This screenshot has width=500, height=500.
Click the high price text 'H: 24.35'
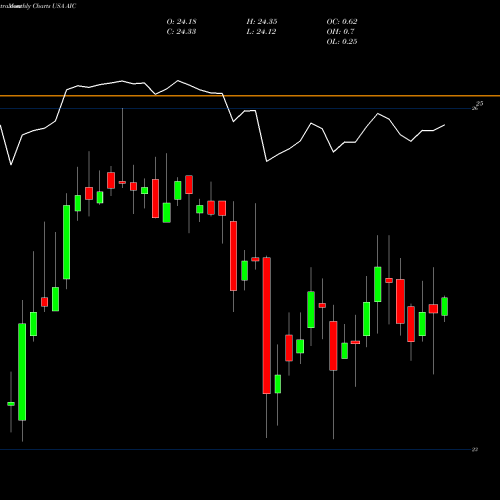pyautogui.click(x=262, y=22)
